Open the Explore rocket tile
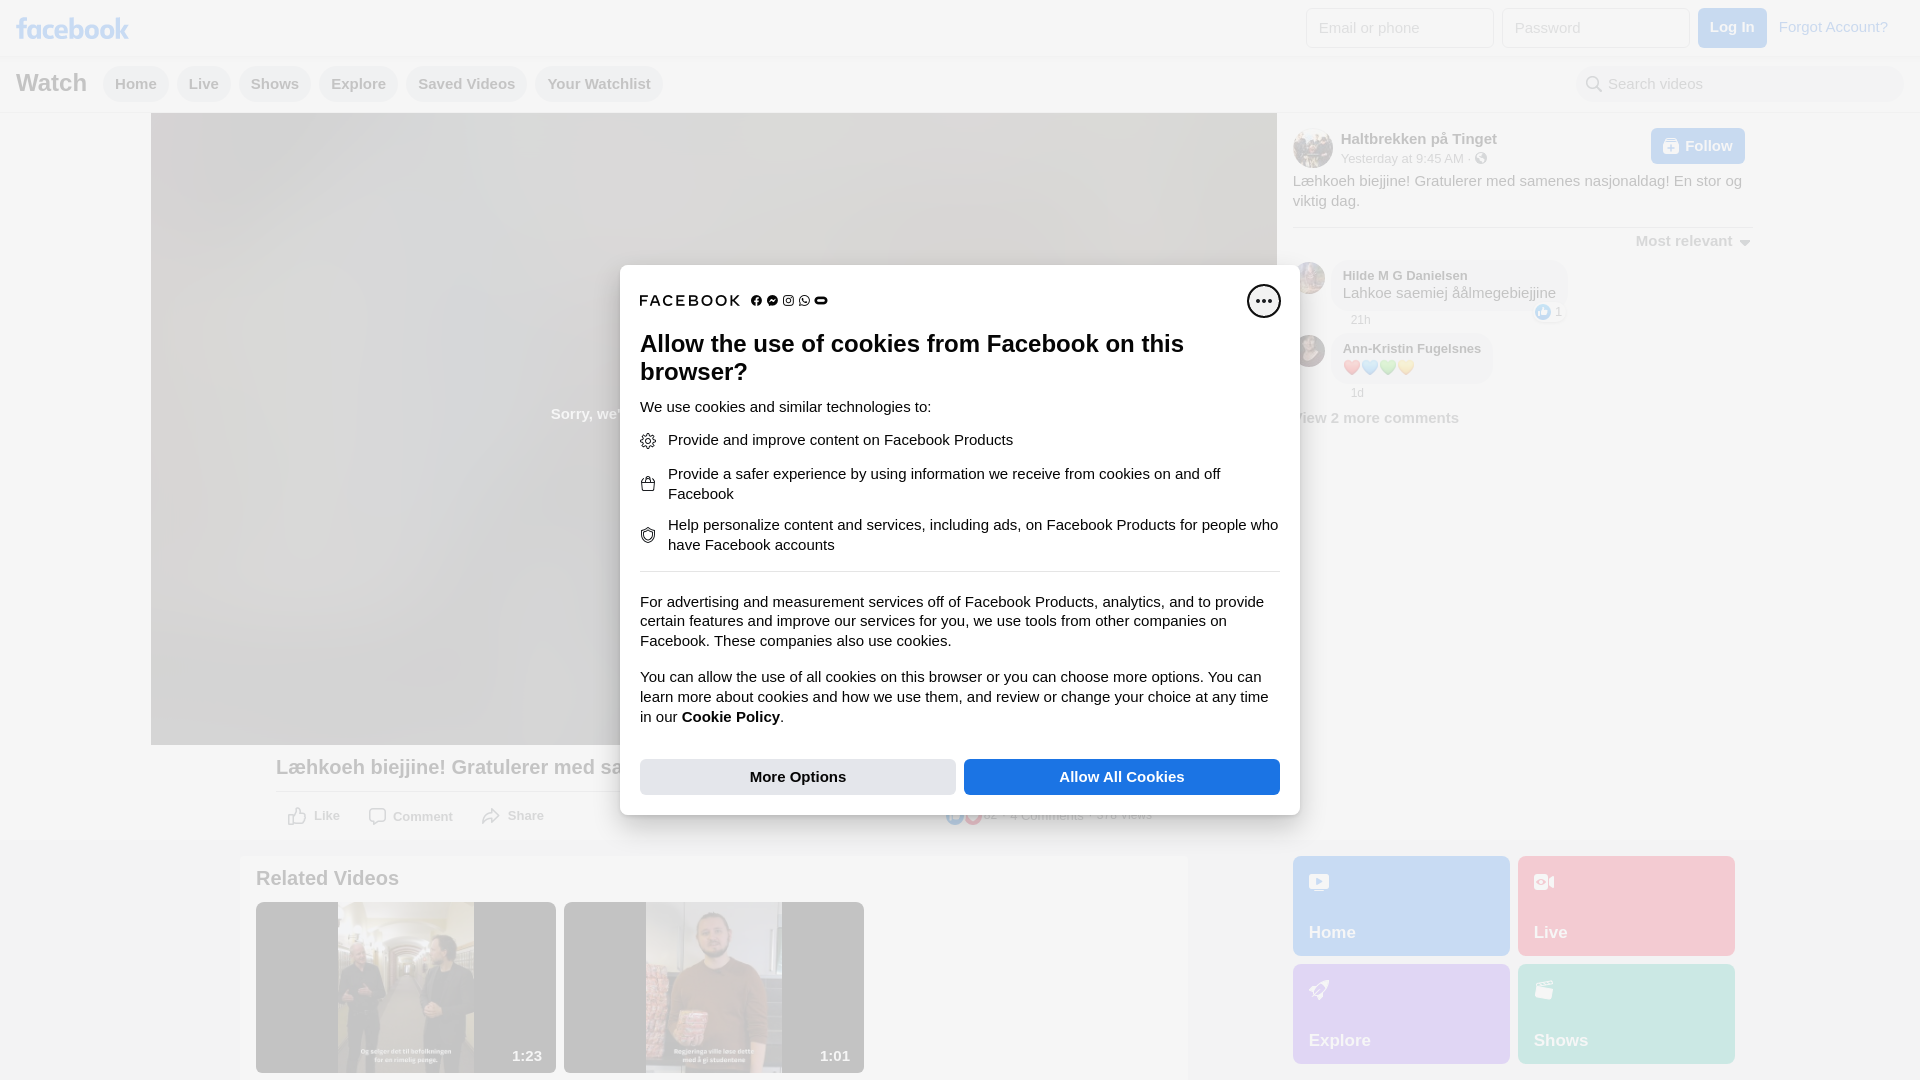 (1400, 1014)
